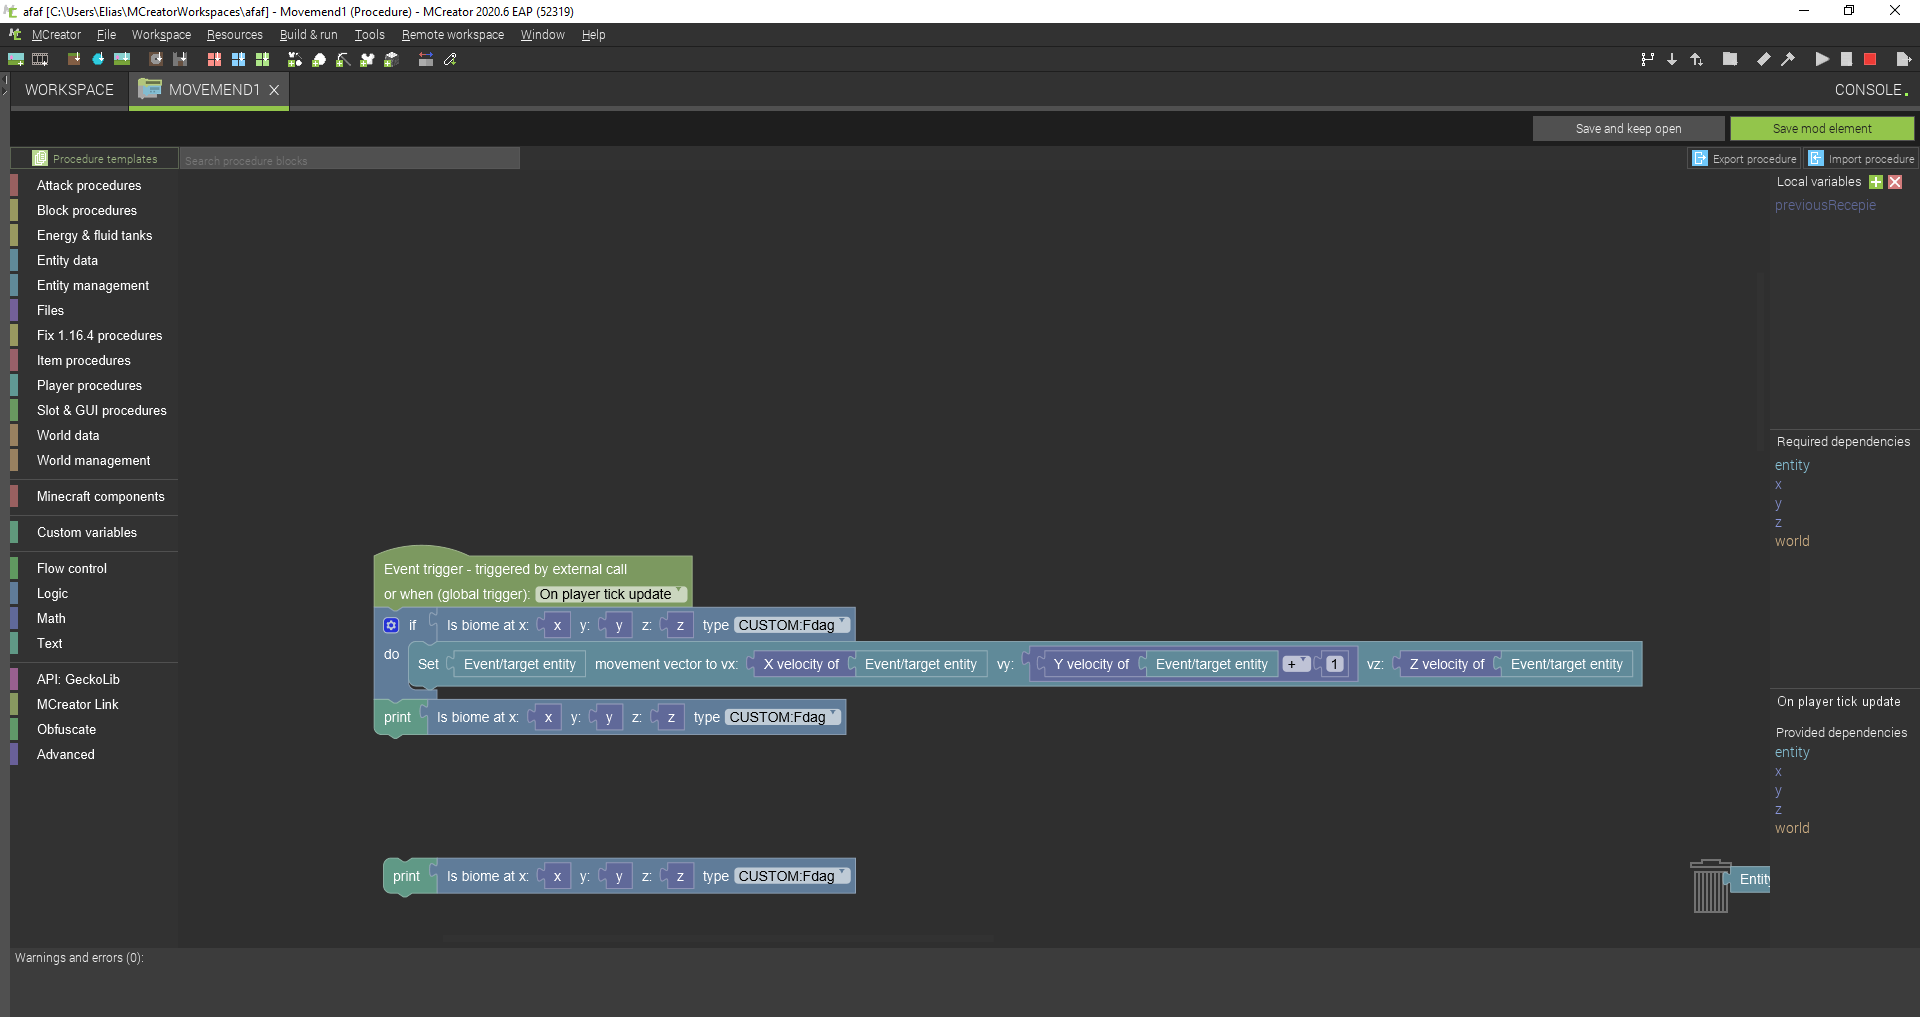Close the MOVEMEND1 tab
This screenshot has width=1920, height=1017.
tap(274, 90)
